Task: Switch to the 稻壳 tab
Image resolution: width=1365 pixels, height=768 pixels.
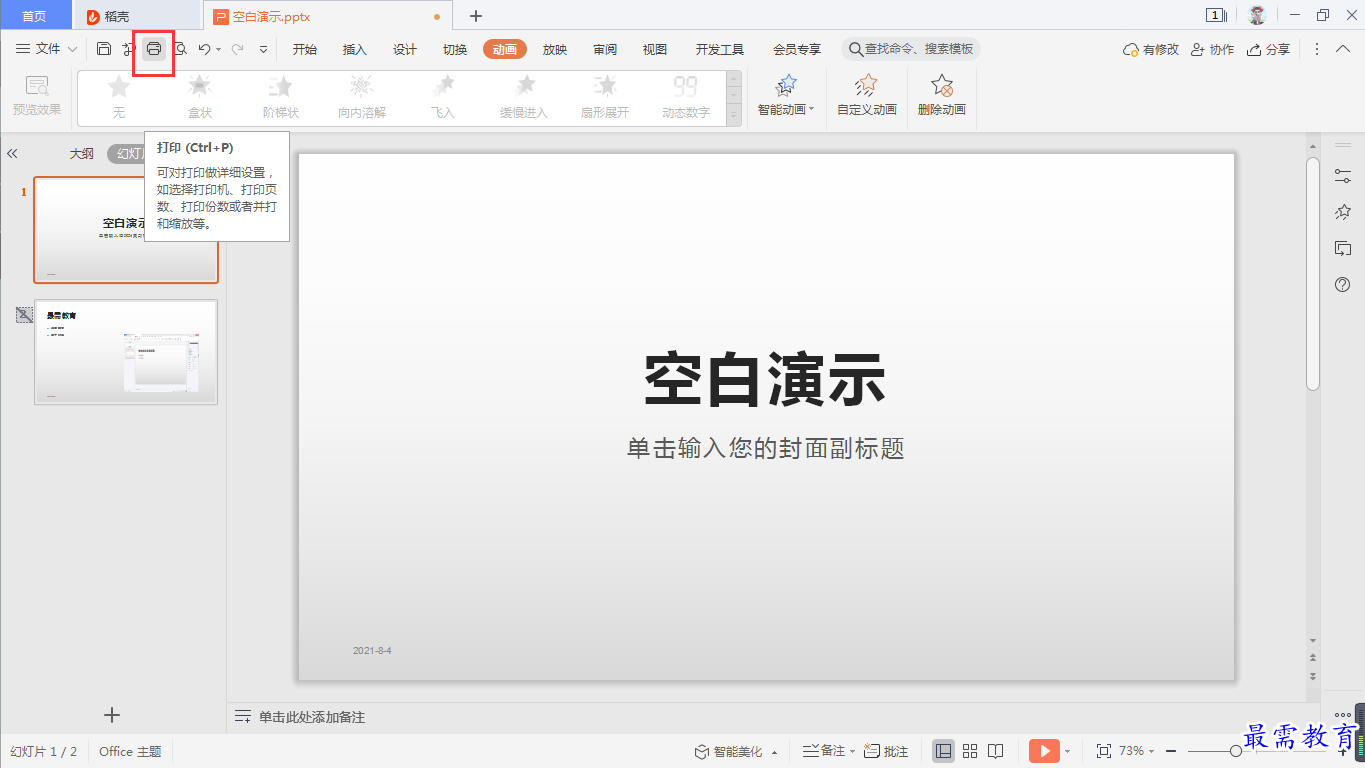Action: (137, 16)
